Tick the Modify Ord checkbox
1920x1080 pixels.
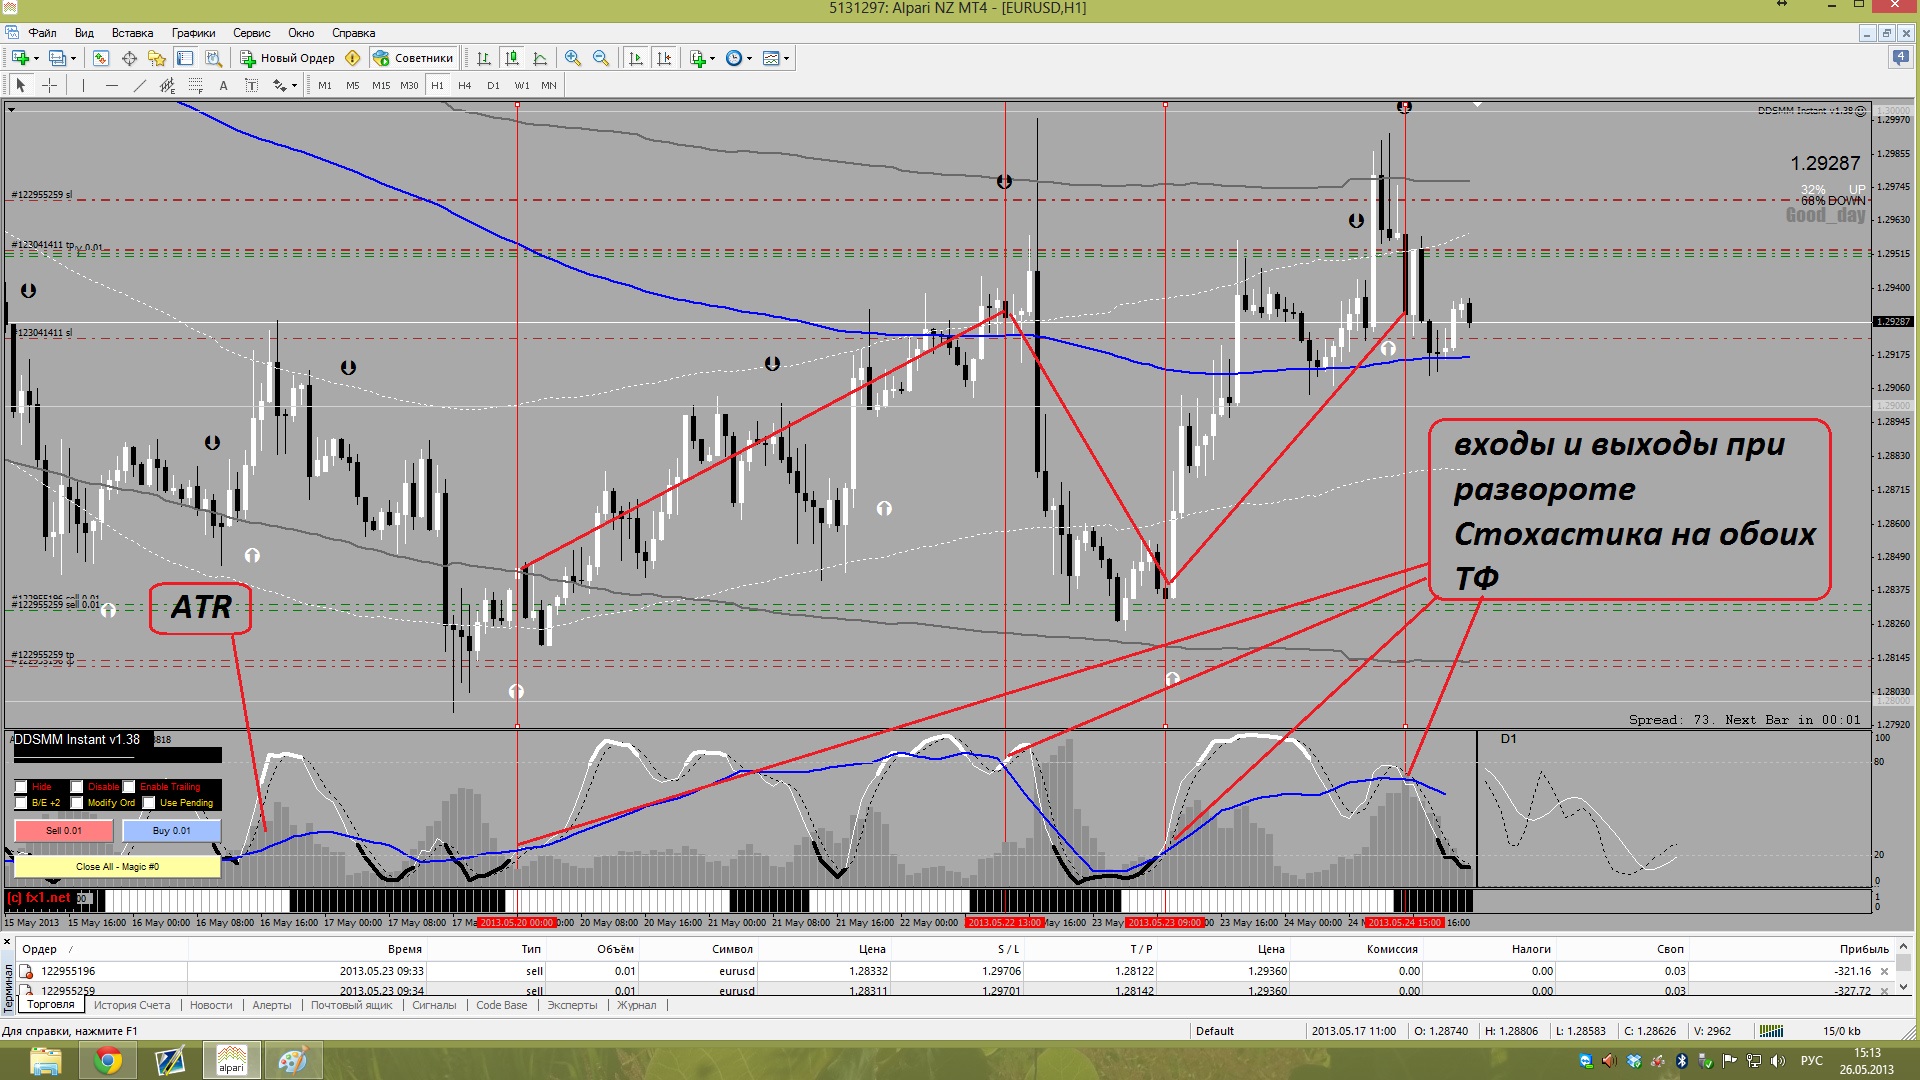[77, 803]
